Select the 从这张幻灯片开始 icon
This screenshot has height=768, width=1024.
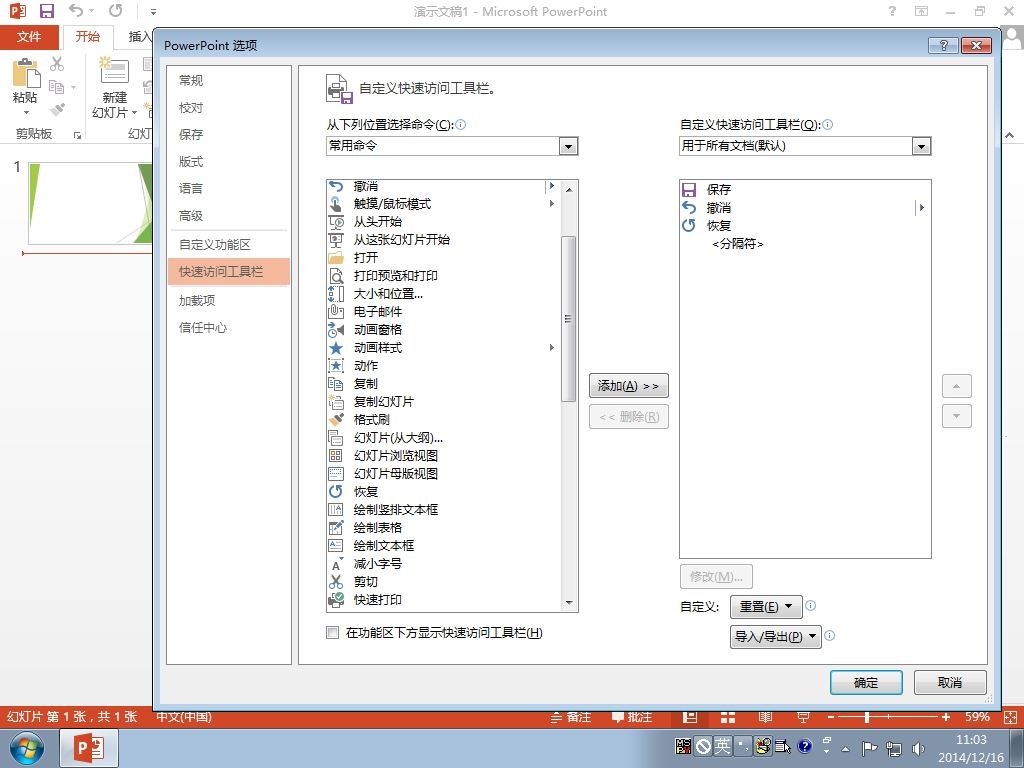[336, 240]
